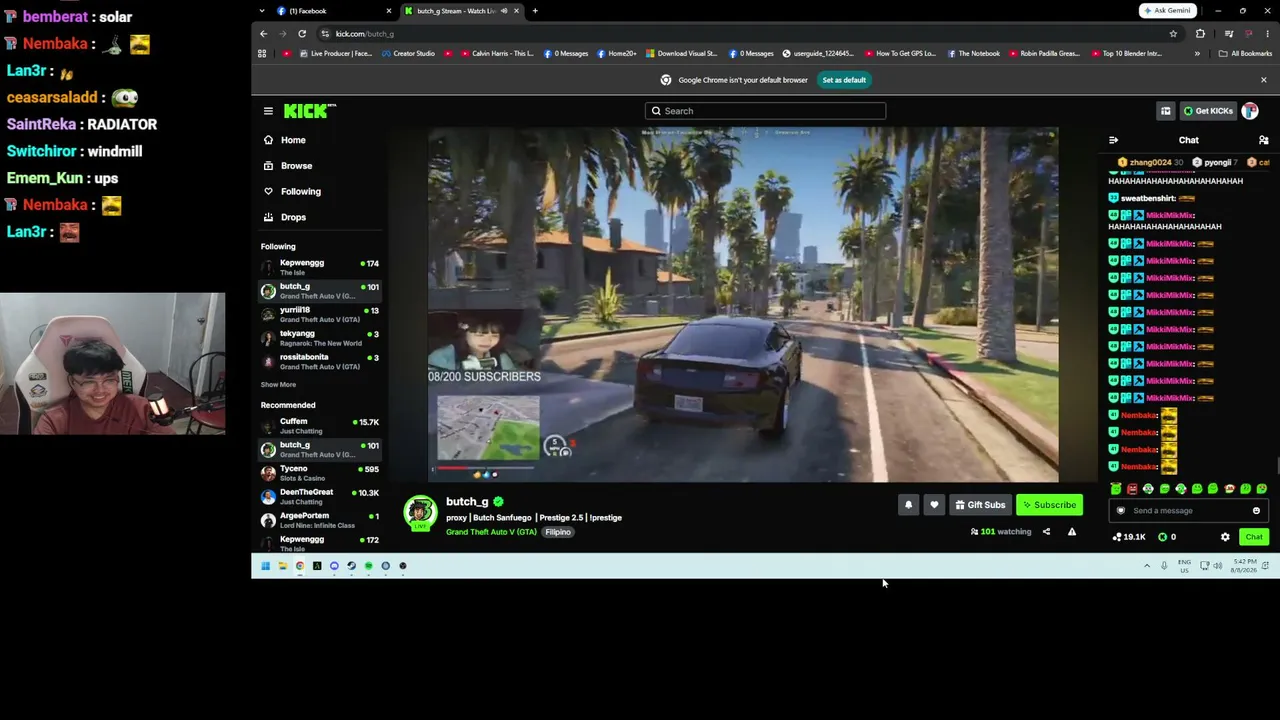Open the dashboard icon beside Get KICKs
The image size is (1280, 720).
1165,111
